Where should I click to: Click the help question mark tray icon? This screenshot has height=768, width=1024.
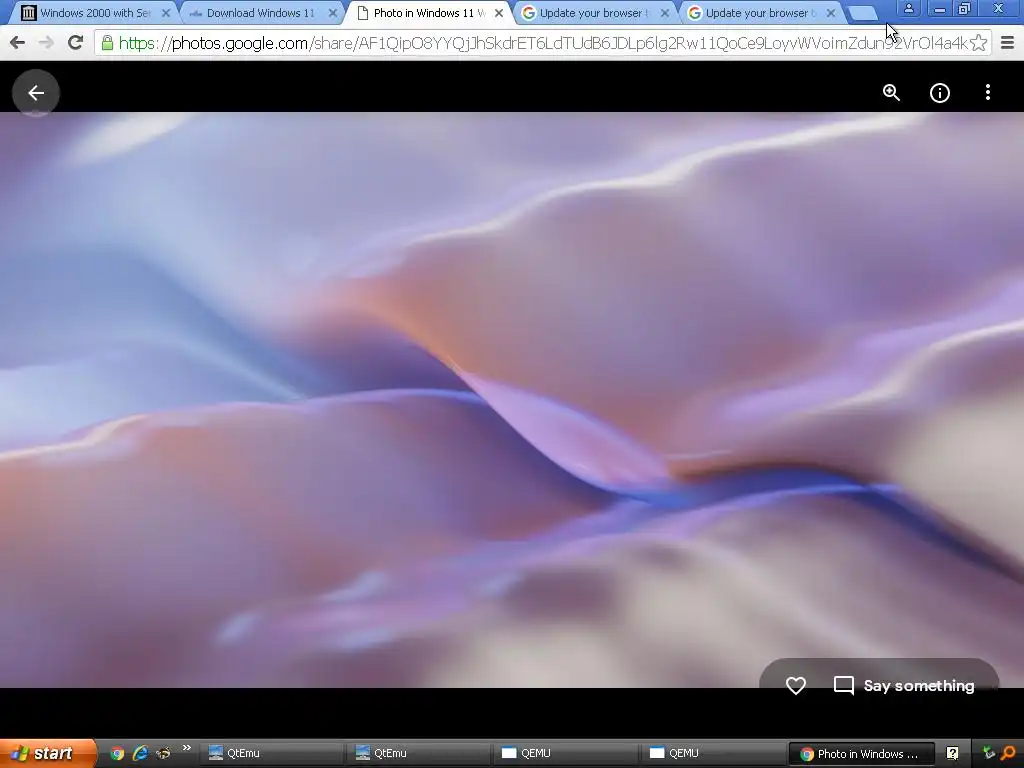click(952, 754)
